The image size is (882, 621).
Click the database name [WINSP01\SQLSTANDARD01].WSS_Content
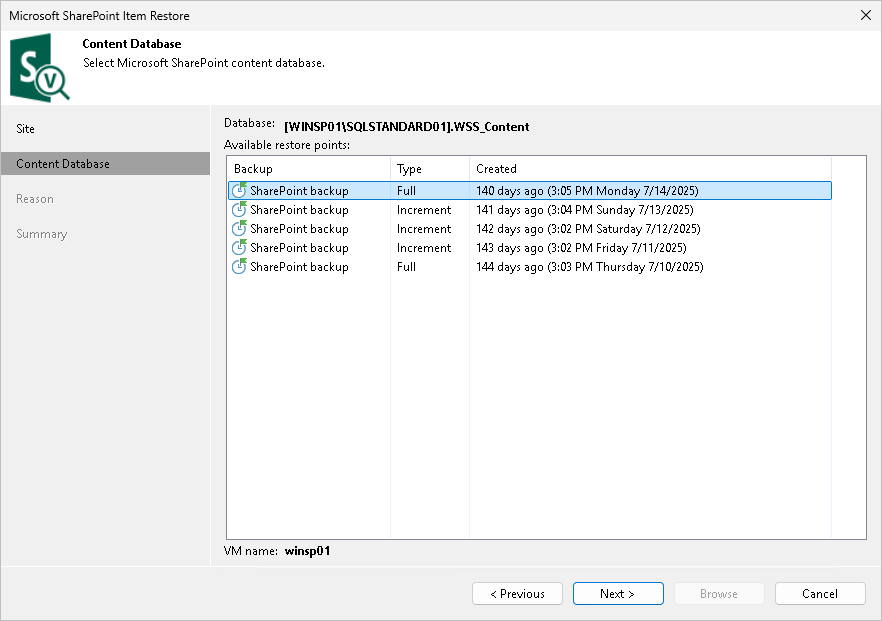(x=407, y=127)
